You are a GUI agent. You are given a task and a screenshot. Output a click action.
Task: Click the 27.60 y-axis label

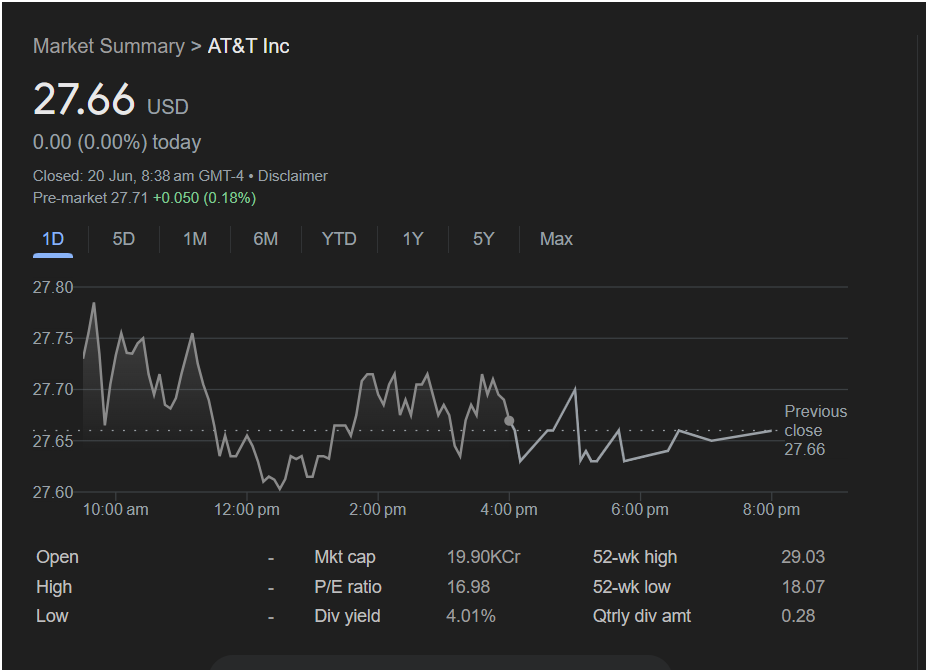point(53,492)
